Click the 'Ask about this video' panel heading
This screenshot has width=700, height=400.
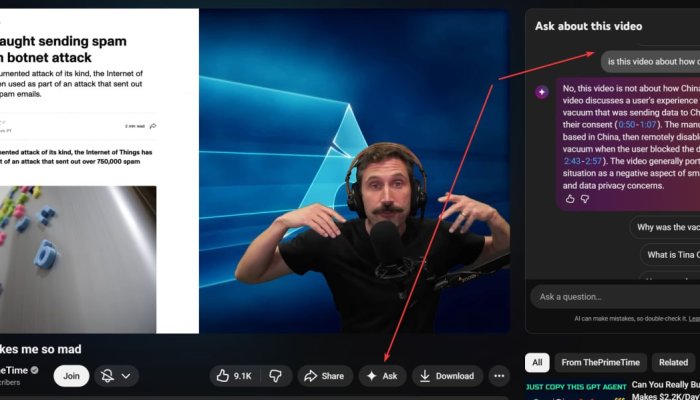(x=588, y=26)
